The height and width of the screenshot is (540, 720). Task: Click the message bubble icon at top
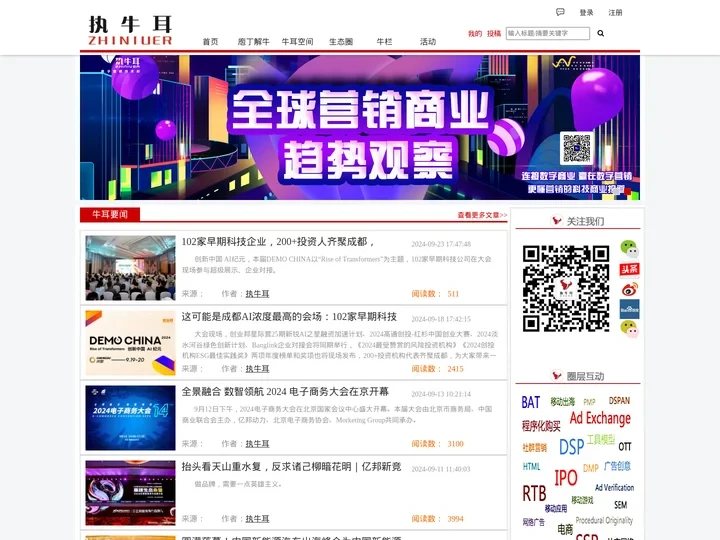[x=560, y=12]
